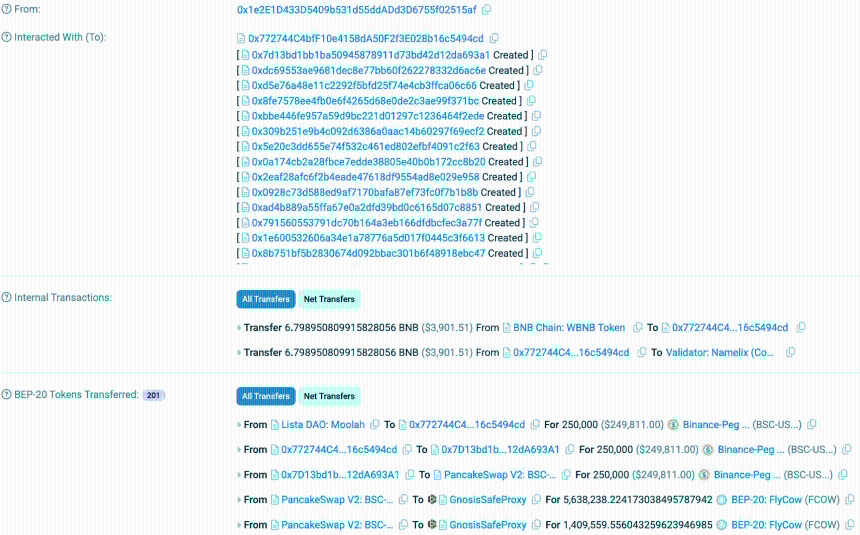Screen dimensions: 860x535
Task: Copy created address 0xdc69553ae968...
Action: pos(538,70)
